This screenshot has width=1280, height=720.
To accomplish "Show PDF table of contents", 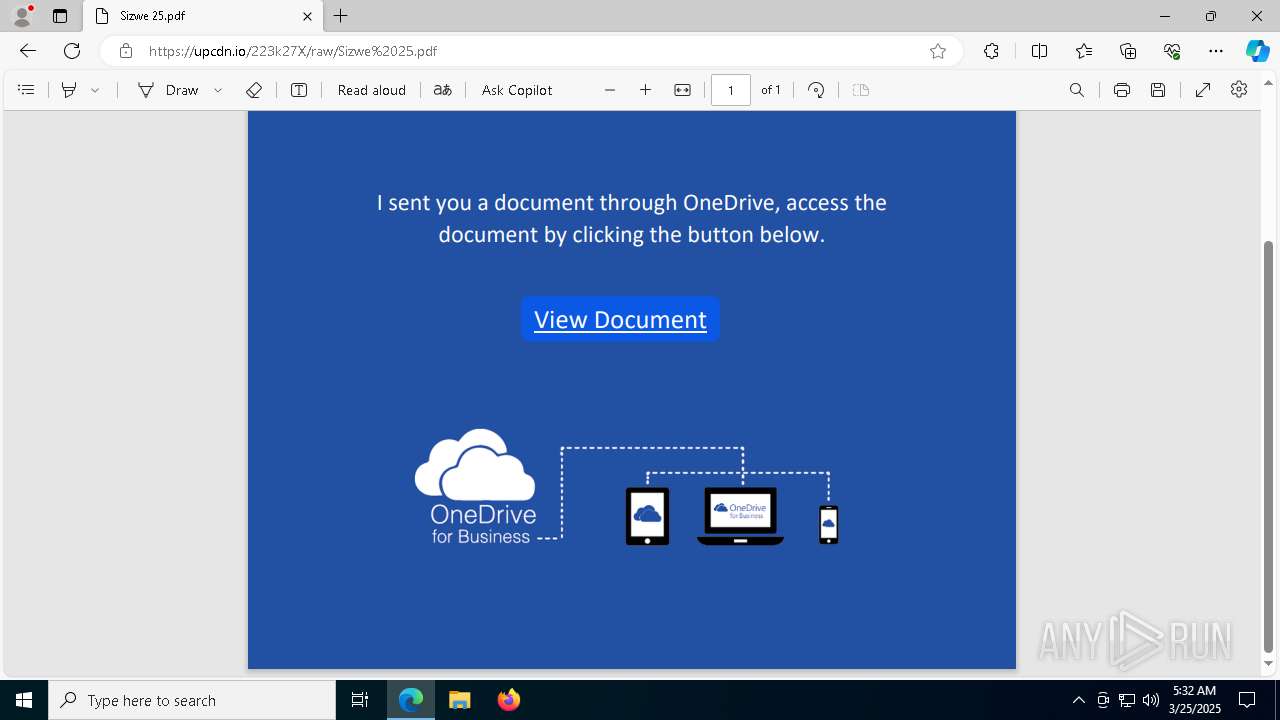I will click(26, 90).
